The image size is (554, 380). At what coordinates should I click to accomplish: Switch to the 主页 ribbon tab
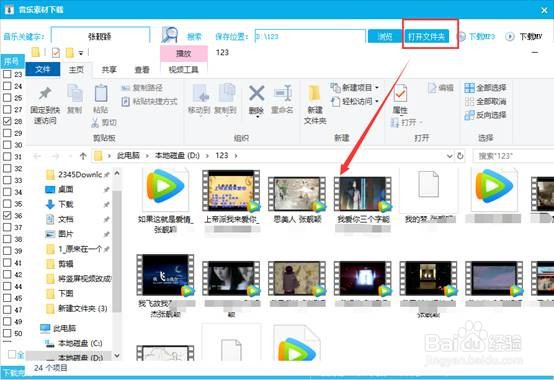pos(76,70)
